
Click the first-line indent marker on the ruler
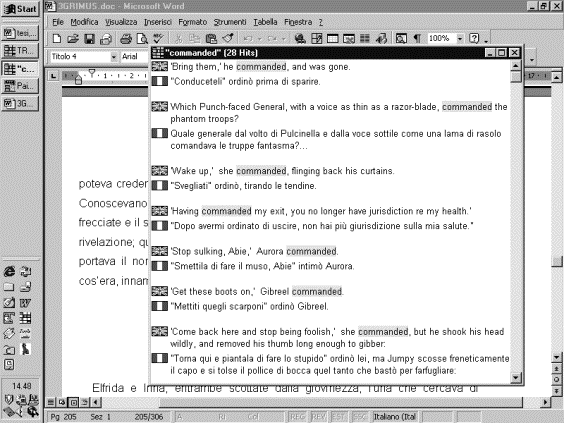pyautogui.click(x=92, y=72)
